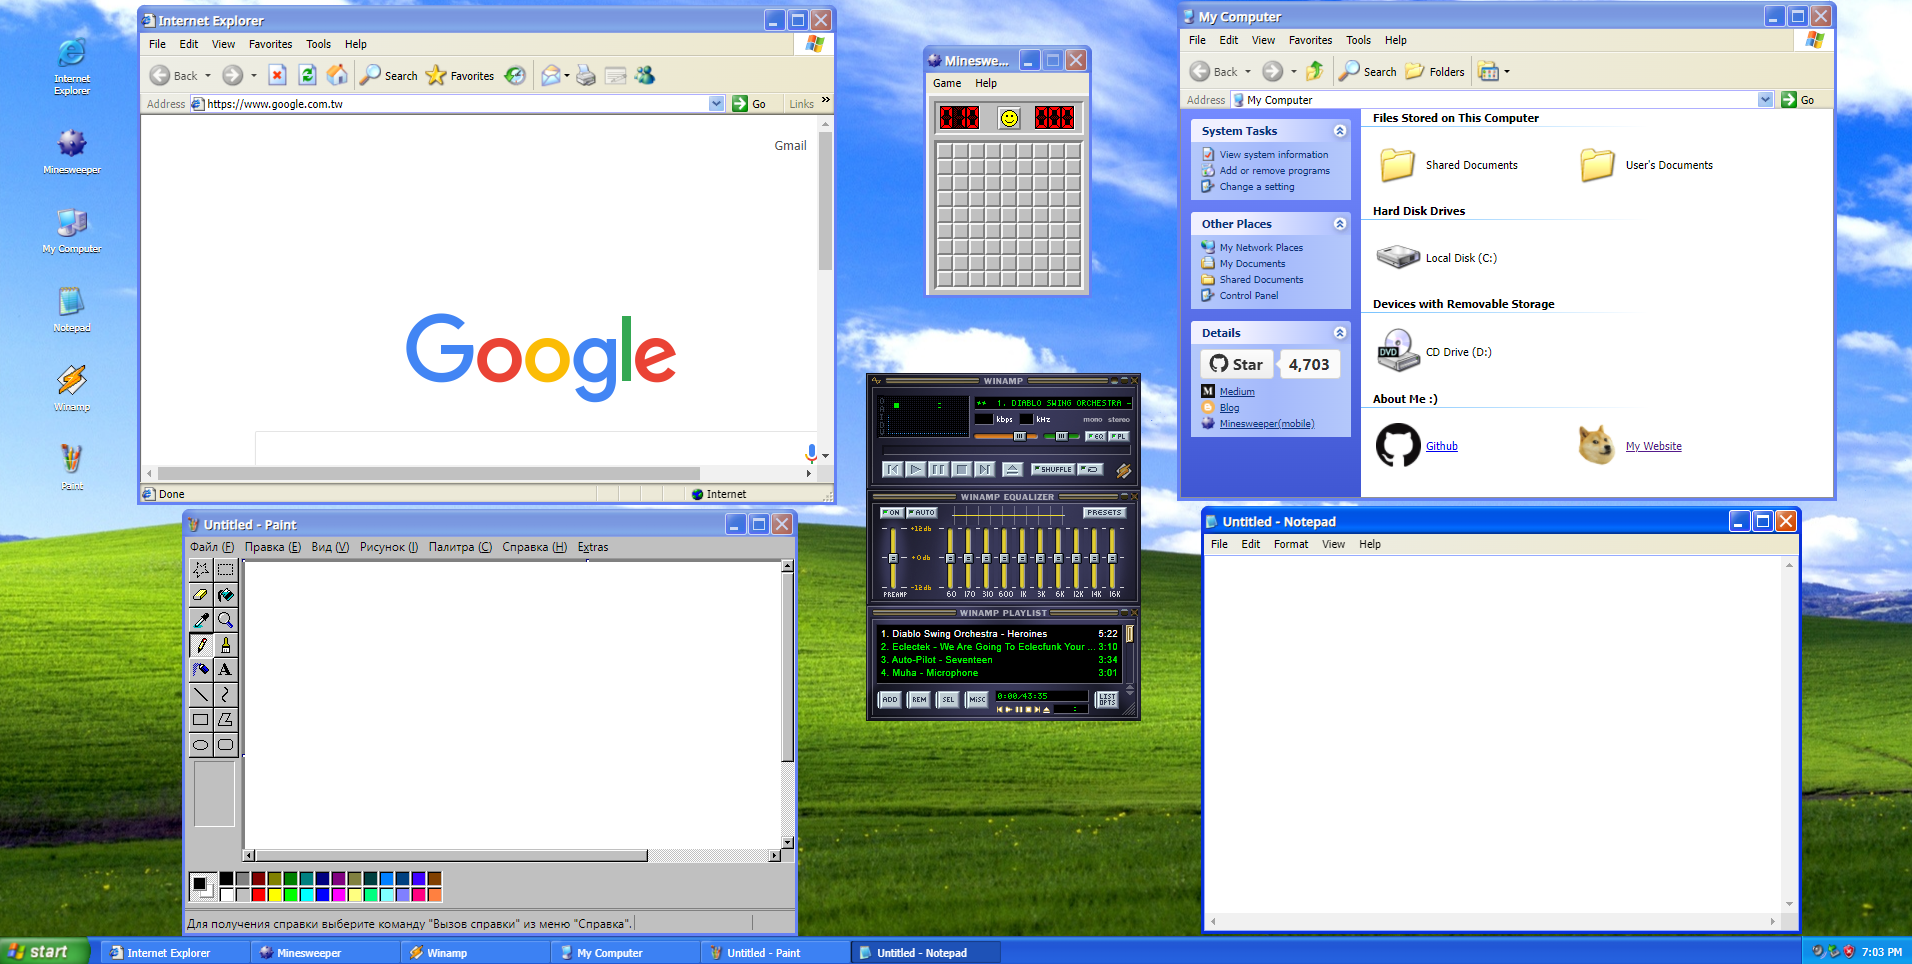Viewport: 1912px width, 964px height.
Task: Click the Start button on the taskbar
Action: coord(45,952)
